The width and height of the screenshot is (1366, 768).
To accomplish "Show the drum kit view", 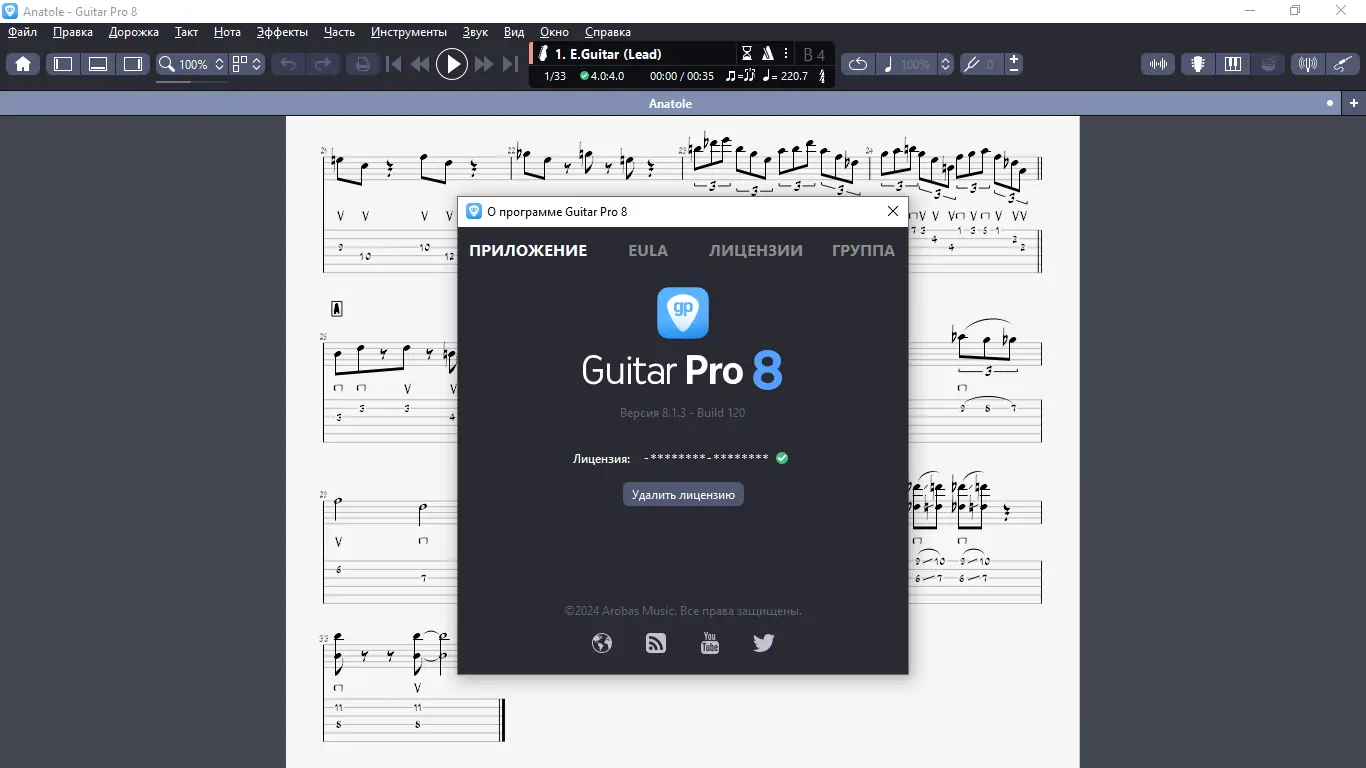I will 1268,64.
